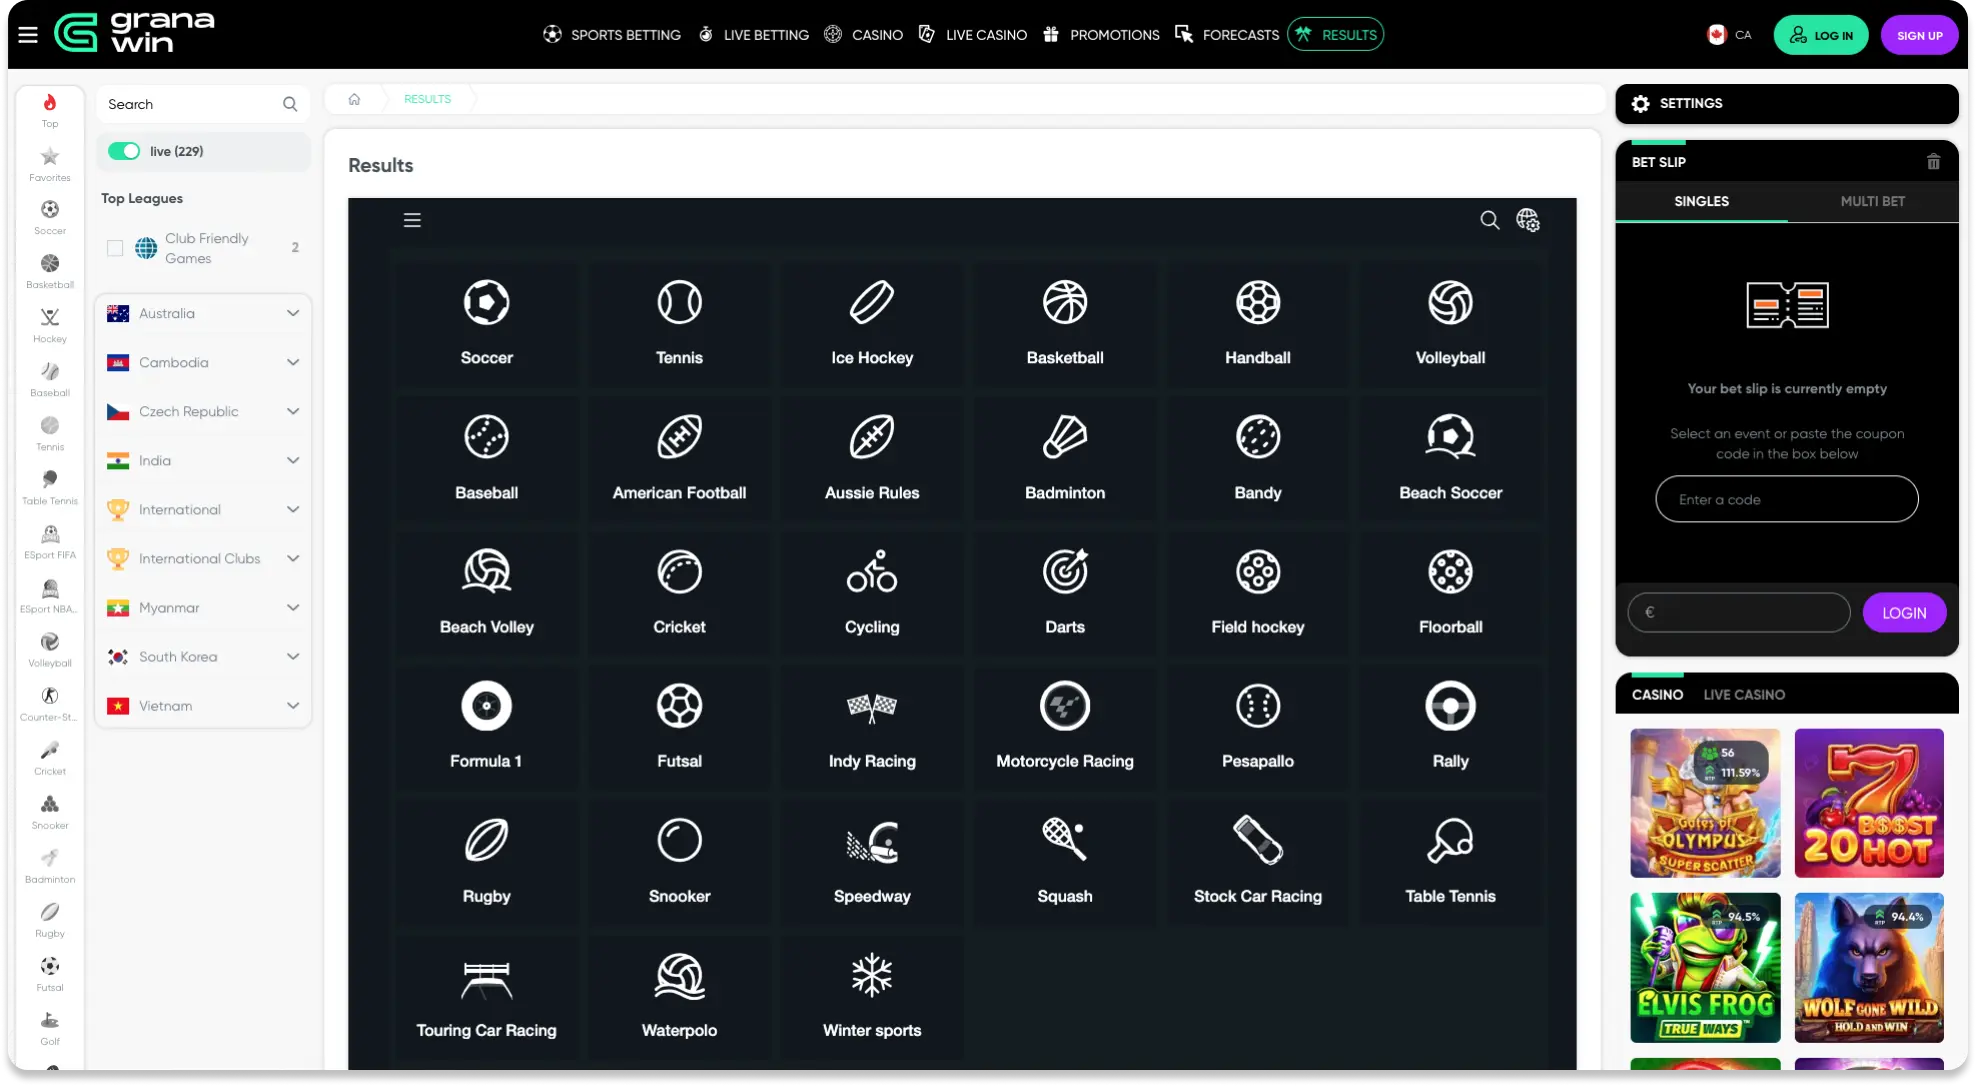Click the bet slip trash icon
Image resolution: width=1976 pixels, height=1086 pixels.
point(1933,162)
